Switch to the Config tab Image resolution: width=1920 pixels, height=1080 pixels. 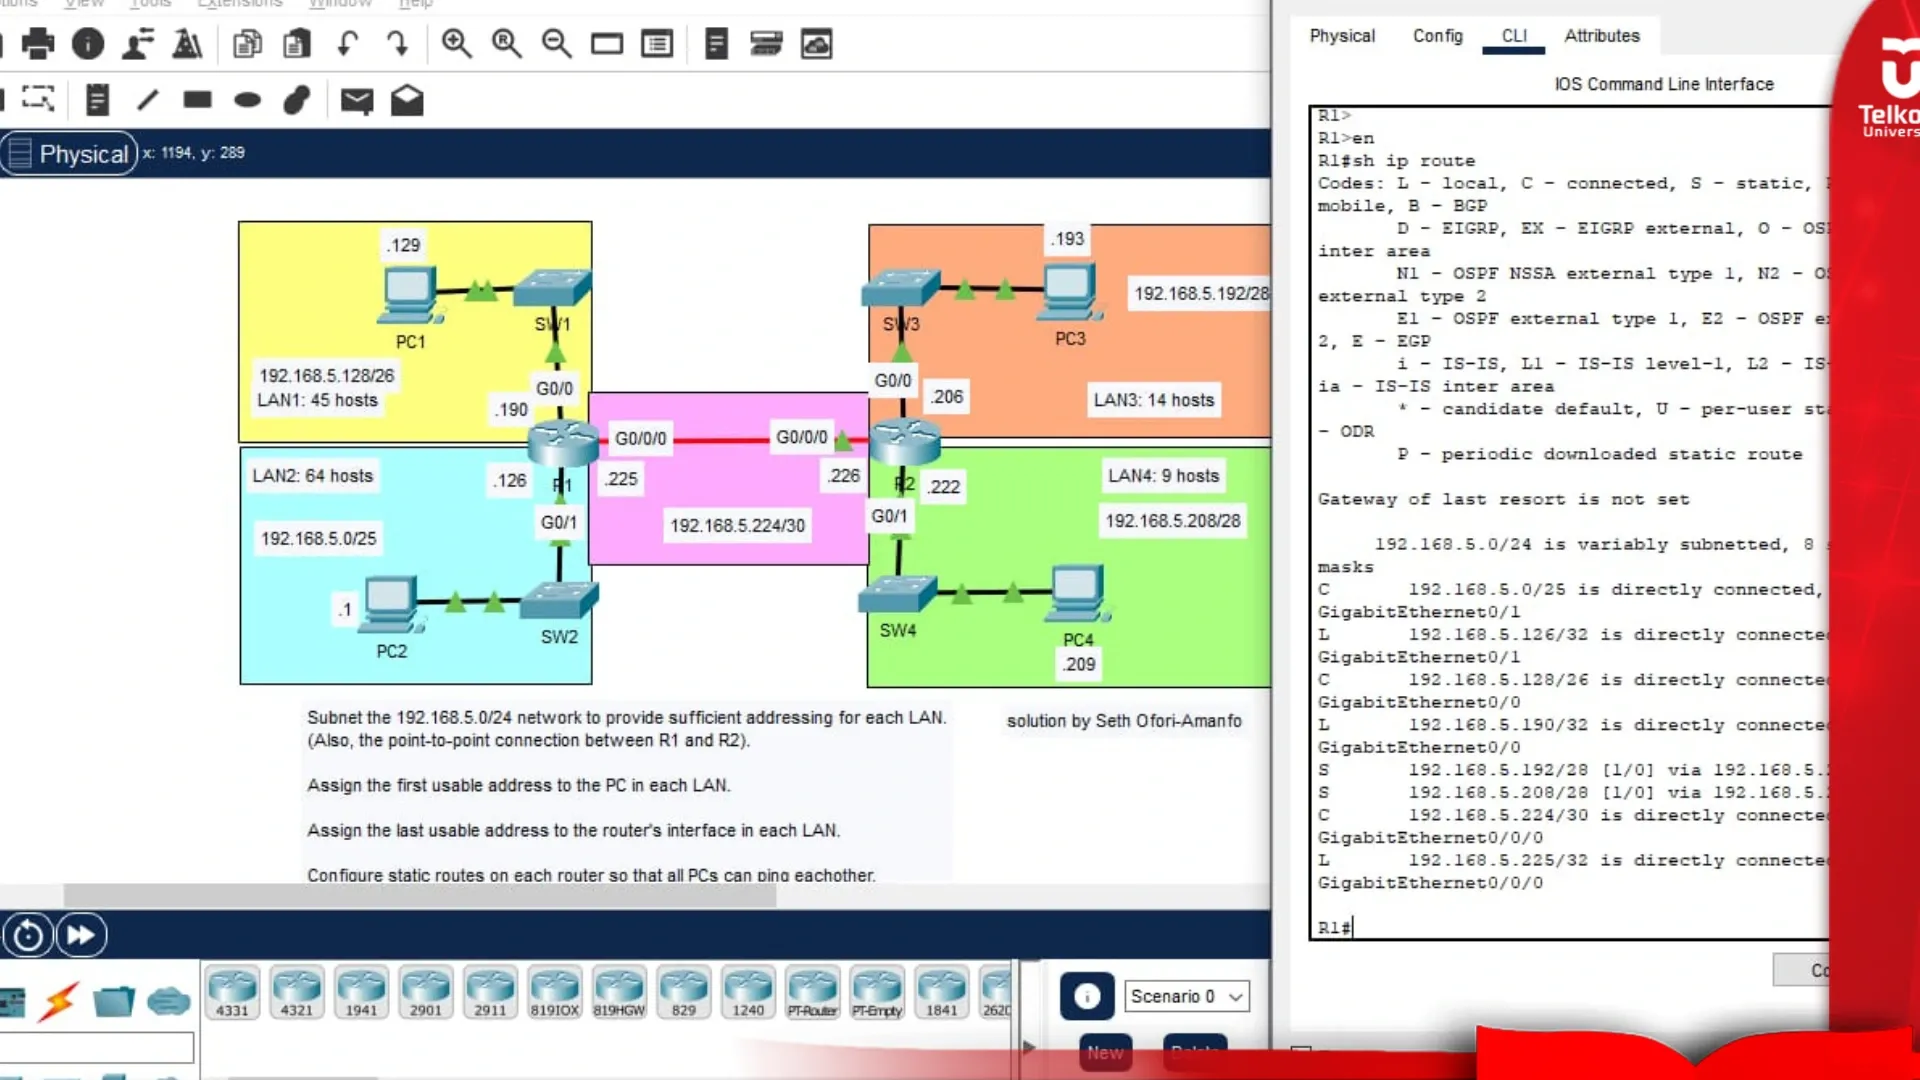(x=1437, y=36)
